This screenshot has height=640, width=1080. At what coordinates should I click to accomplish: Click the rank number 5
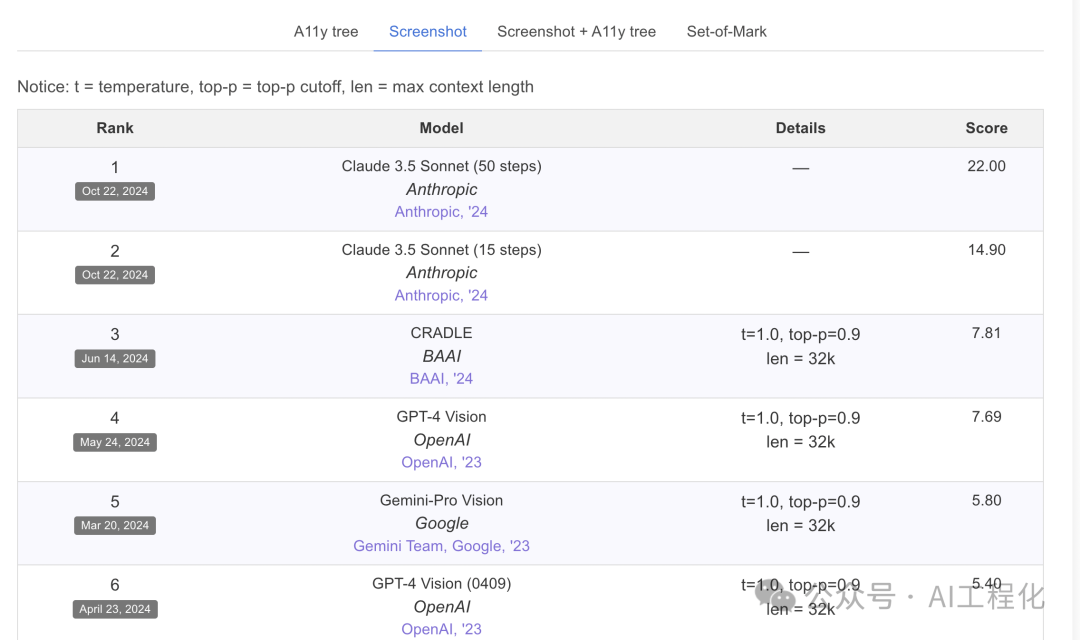(115, 502)
